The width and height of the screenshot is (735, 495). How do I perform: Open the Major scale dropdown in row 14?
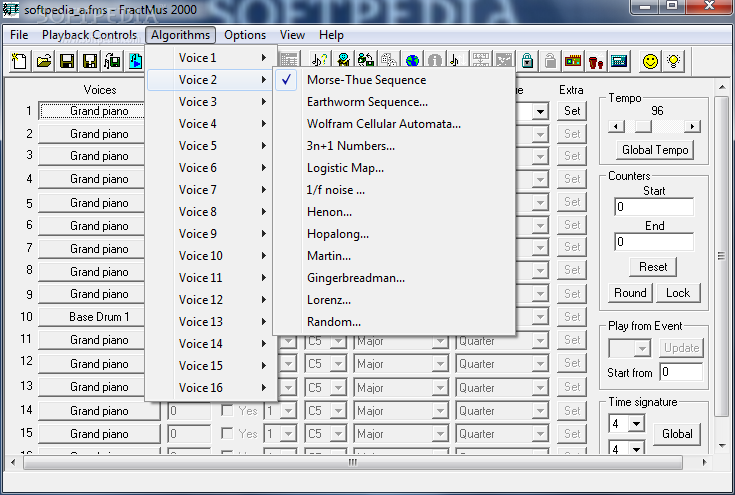pos(440,411)
